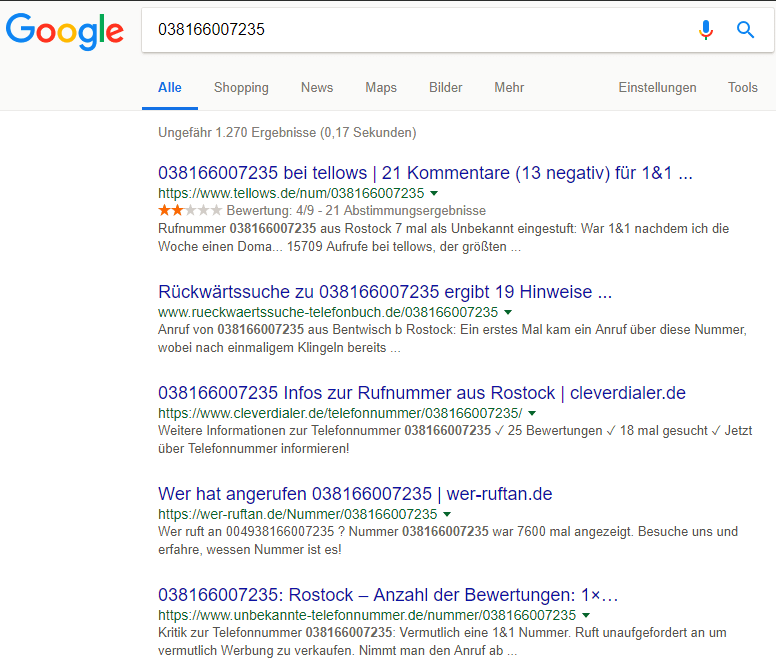Click the https://wer-ruftan.de URL text

[x=297, y=514]
